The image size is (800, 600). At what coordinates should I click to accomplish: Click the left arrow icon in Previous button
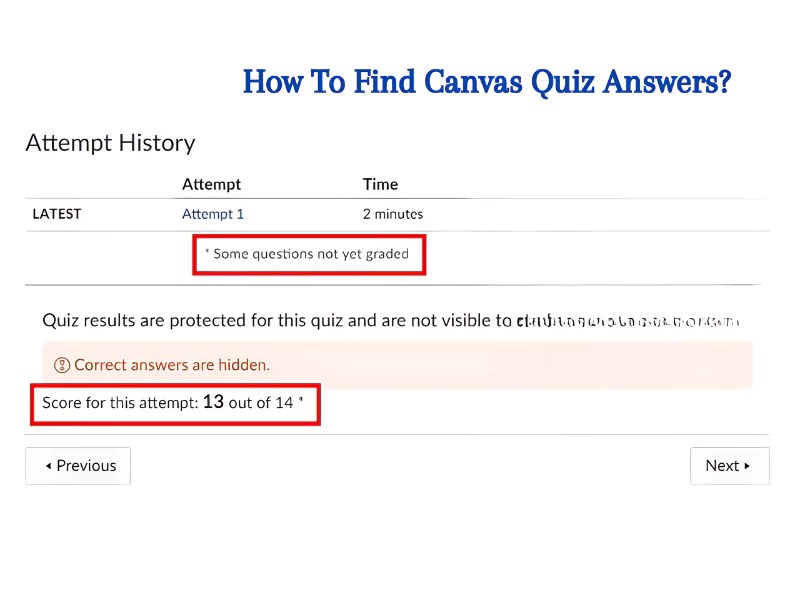pyautogui.click(x=48, y=465)
